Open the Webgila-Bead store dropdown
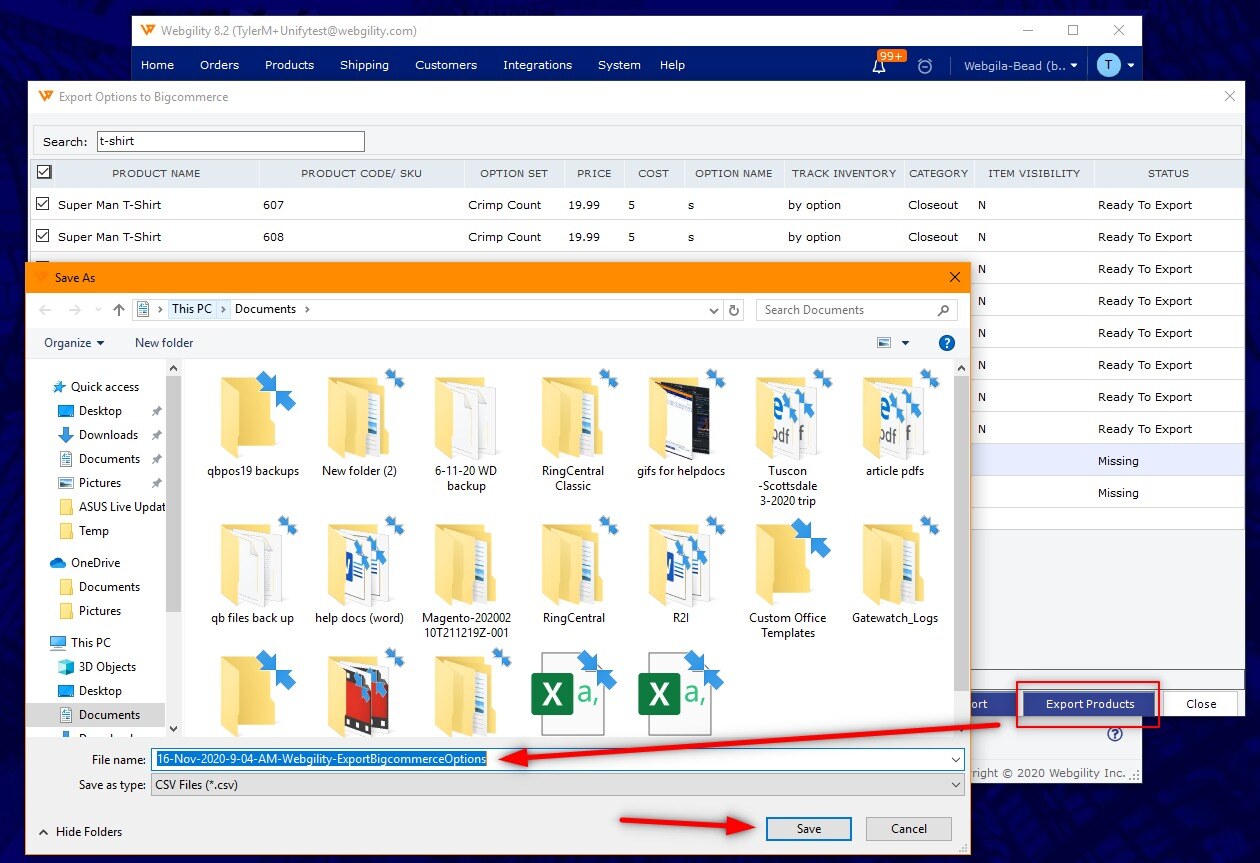Image resolution: width=1260 pixels, height=863 pixels. [x=1020, y=66]
